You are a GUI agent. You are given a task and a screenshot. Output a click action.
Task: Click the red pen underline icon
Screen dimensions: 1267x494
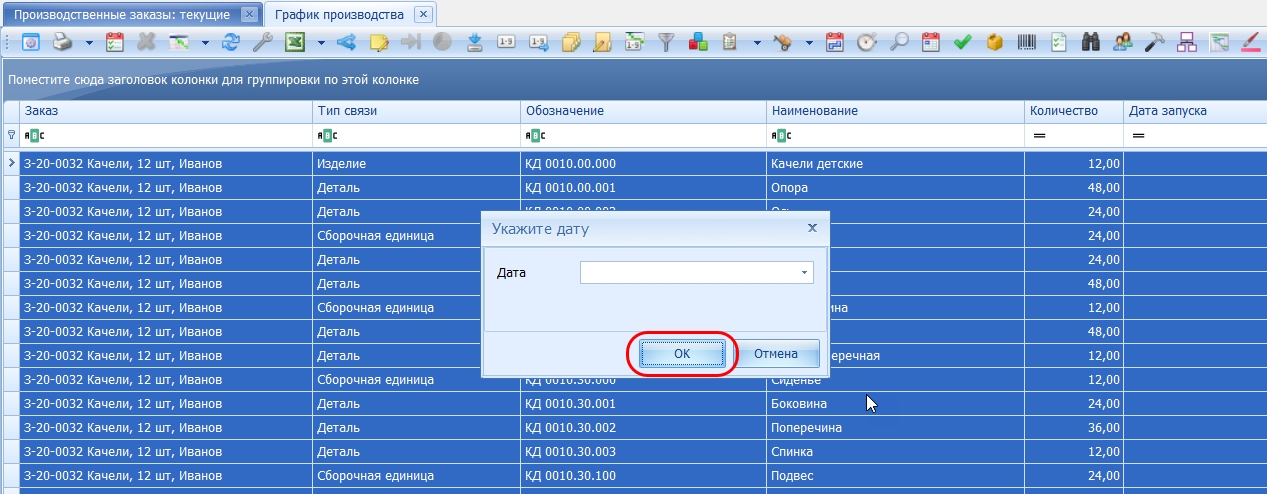coord(1251,42)
